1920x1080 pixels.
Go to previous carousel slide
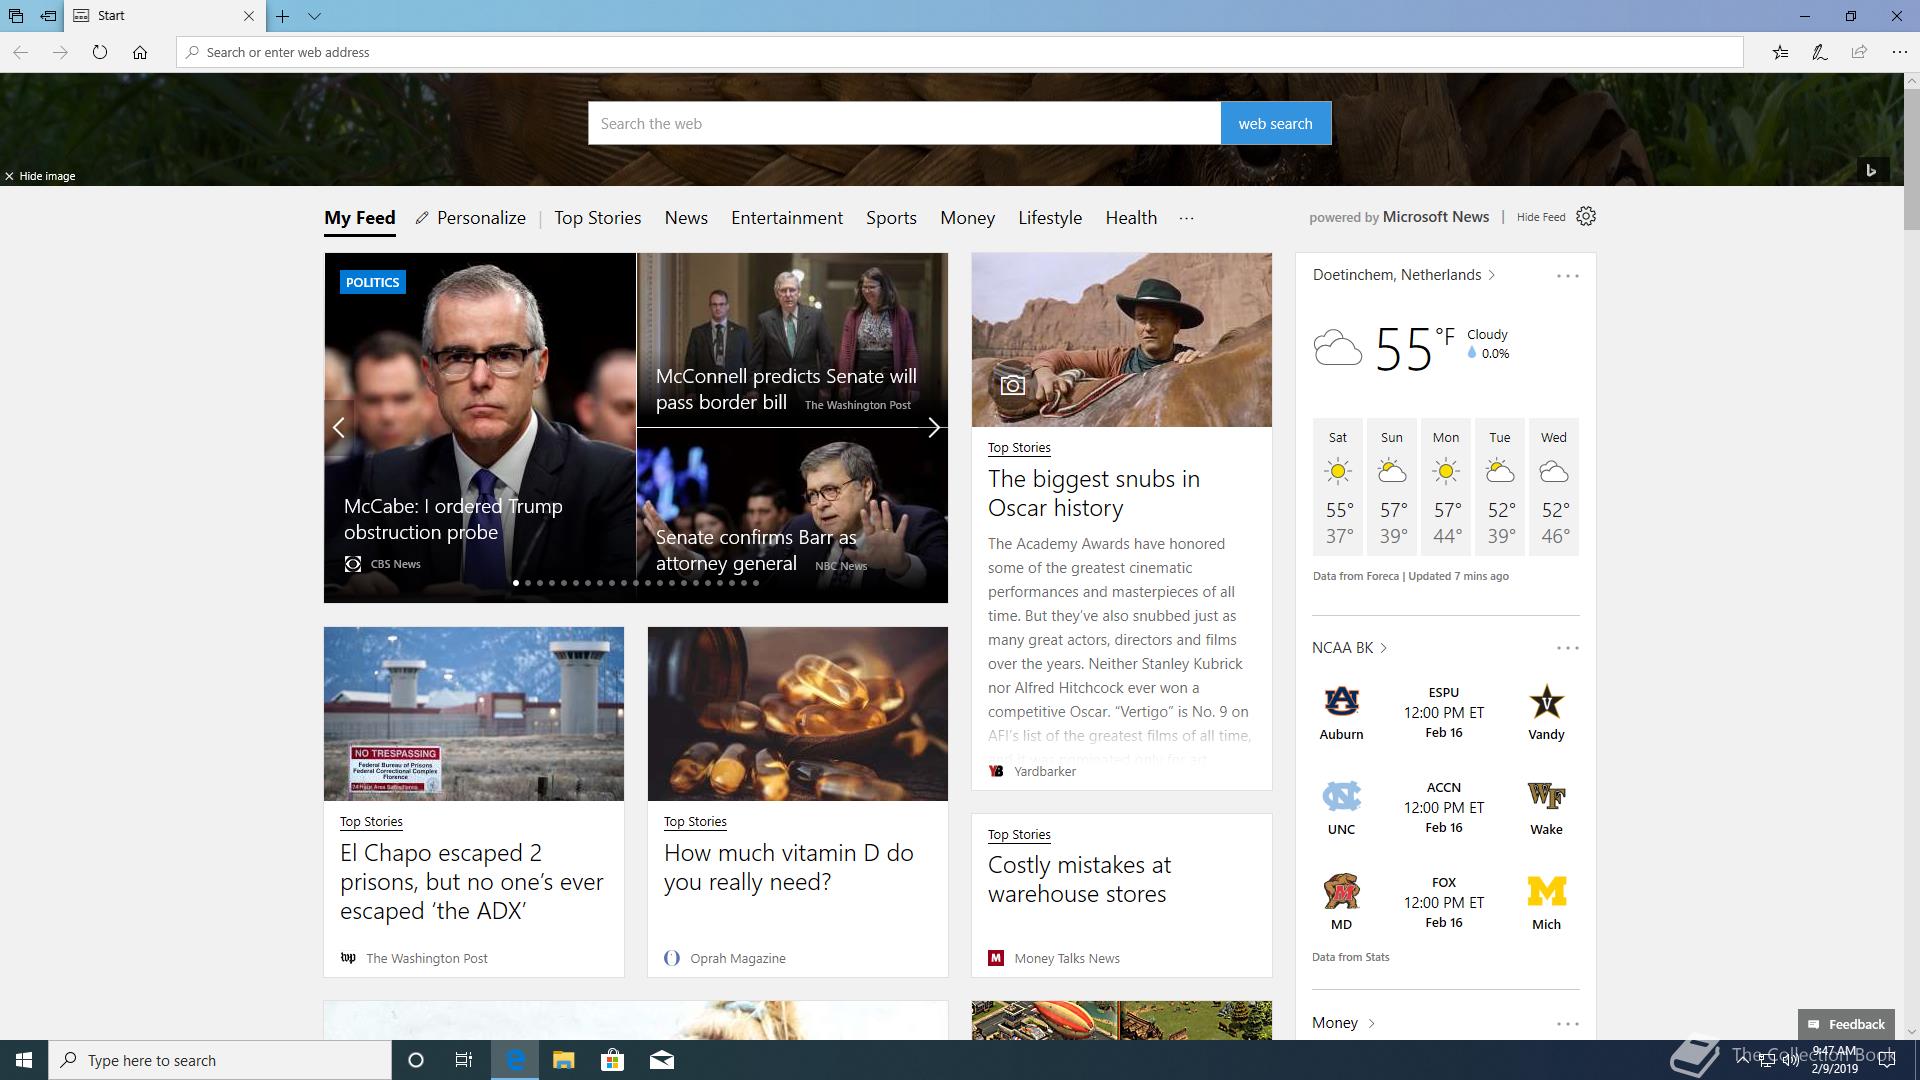(x=339, y=428)
